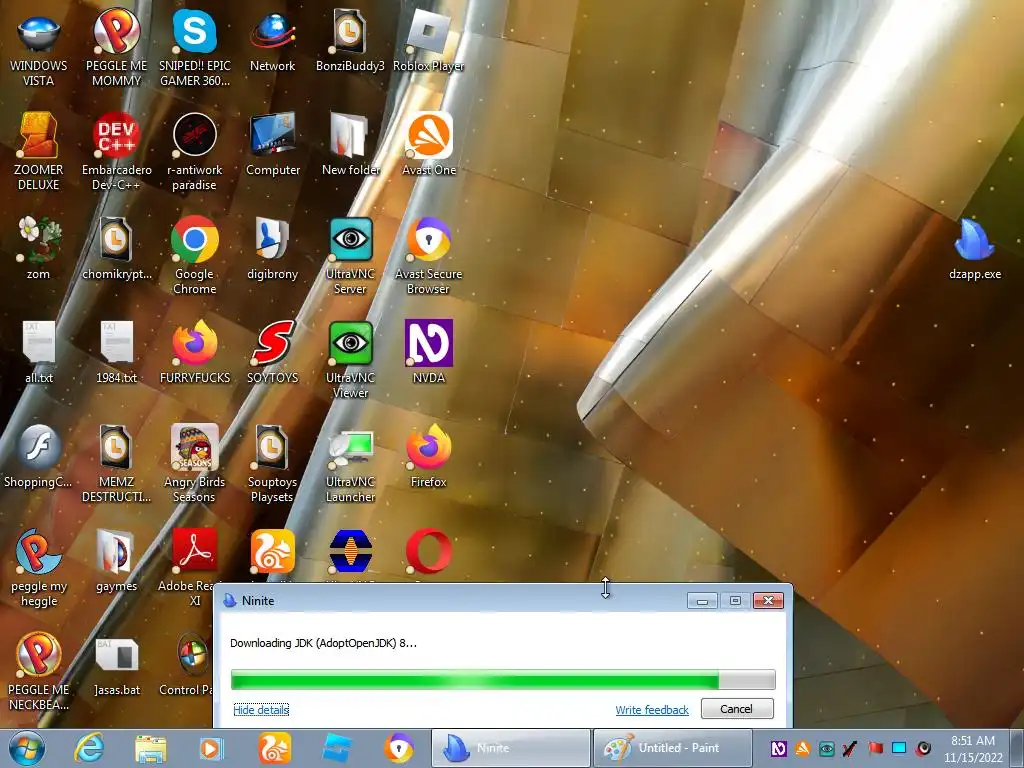Image resolution: width=1024 pixels, height=768 pixels.
Task: Select the New folder icon
Action: 350,145
